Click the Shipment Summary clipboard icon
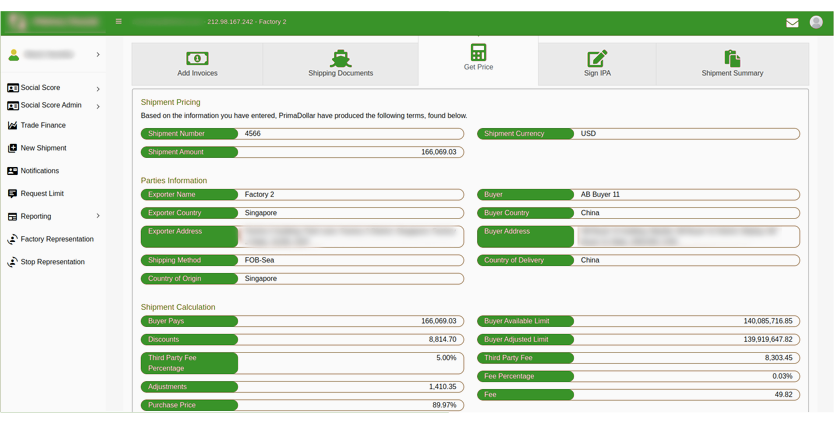Screen dimensions: 834x423 tap(732, 59)
